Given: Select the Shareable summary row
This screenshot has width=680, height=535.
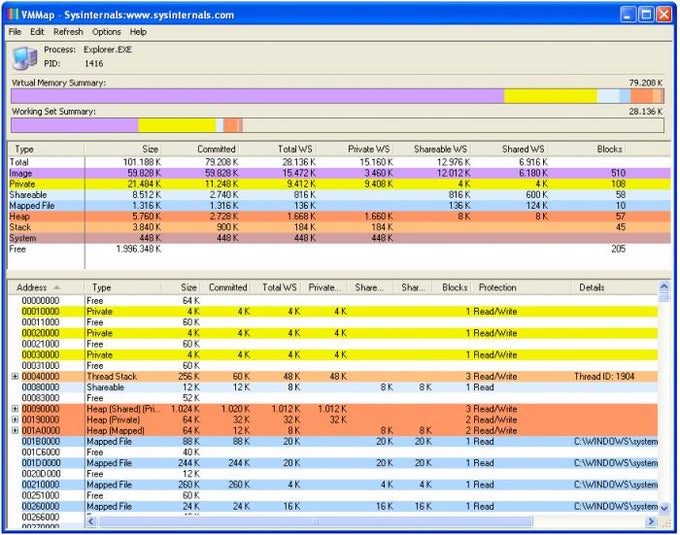Looking at the screenshot, I should (339, 195).
